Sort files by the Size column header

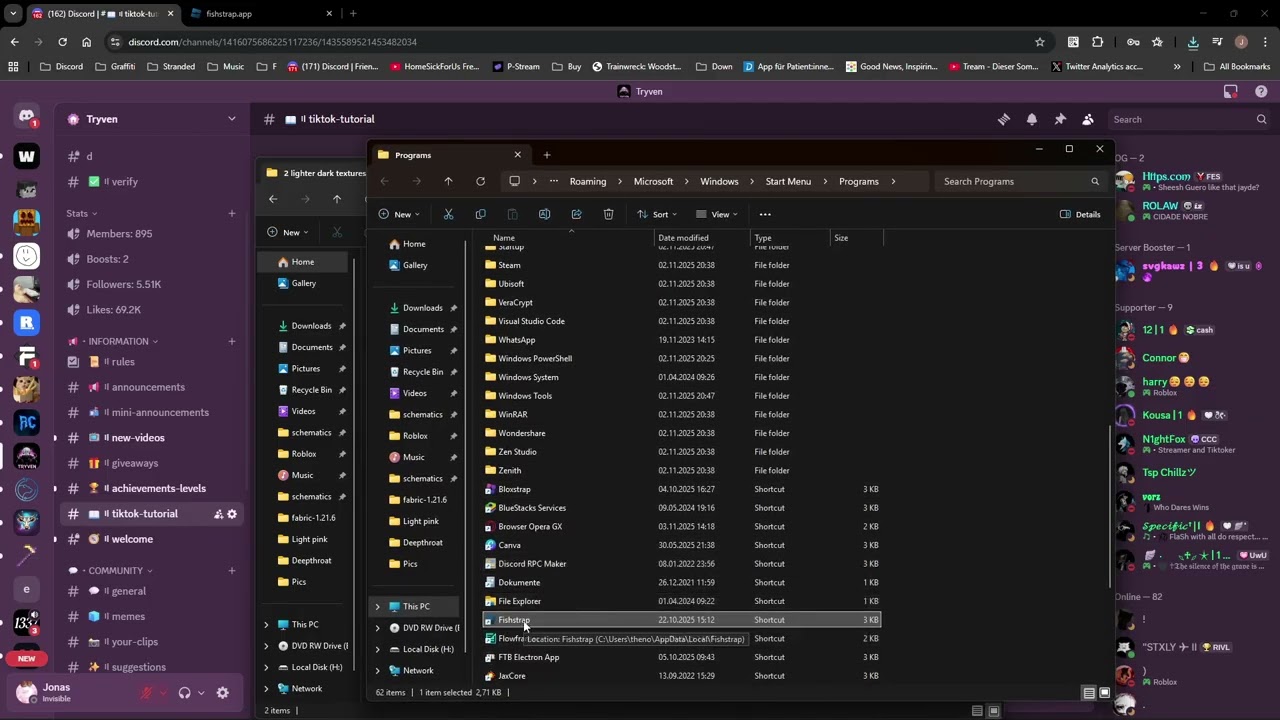click(x=856, y=238)
